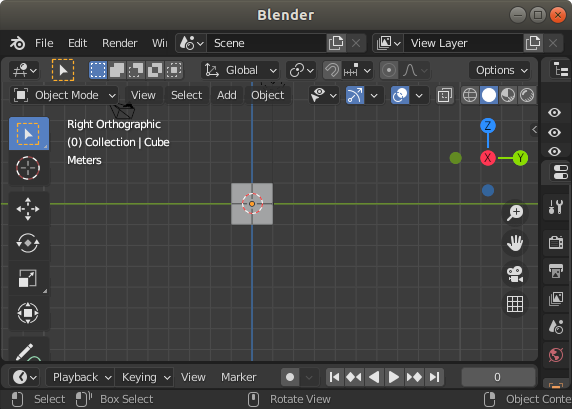This screenshot has width=572, height=409.
Task: Open World properties tab
Action: tap(556, 355)
